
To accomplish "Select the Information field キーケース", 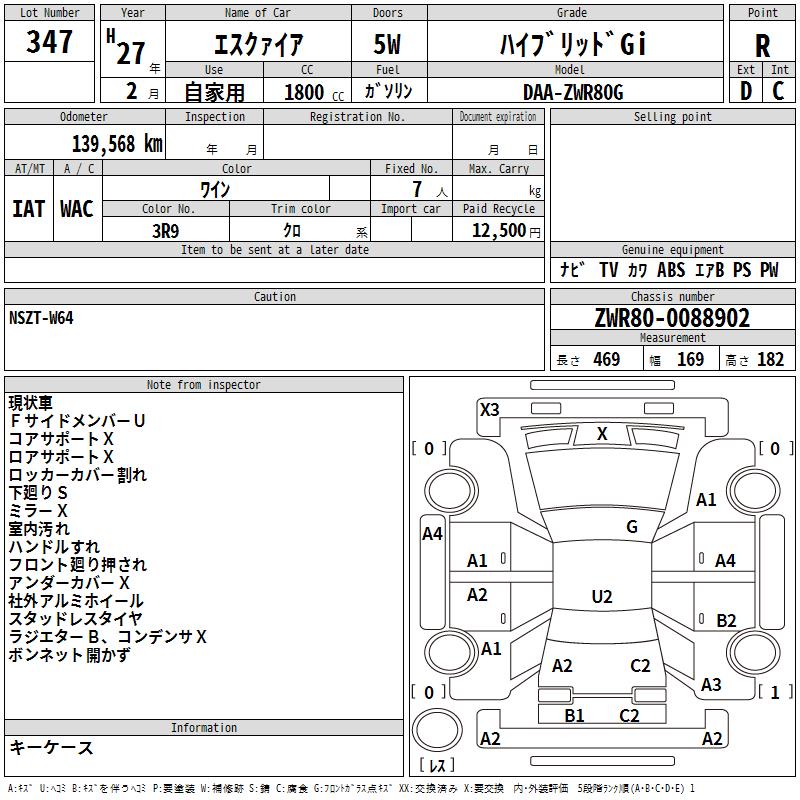I will [x=51, y=747].
